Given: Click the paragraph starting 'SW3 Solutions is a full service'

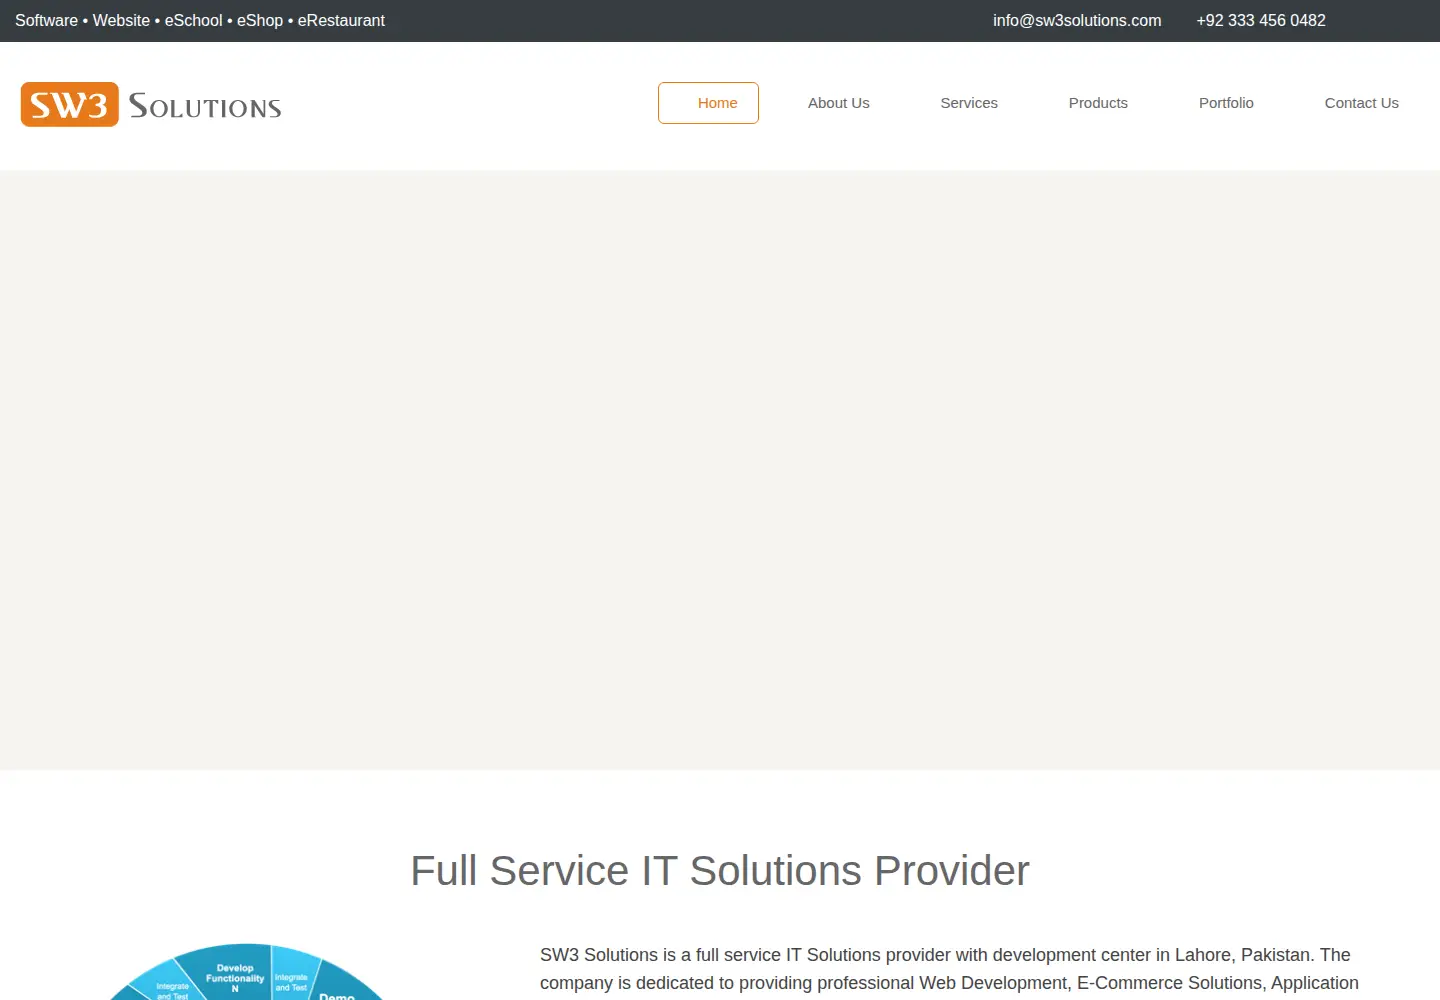Looking at the screenshot, I should (x=950, y=970).
